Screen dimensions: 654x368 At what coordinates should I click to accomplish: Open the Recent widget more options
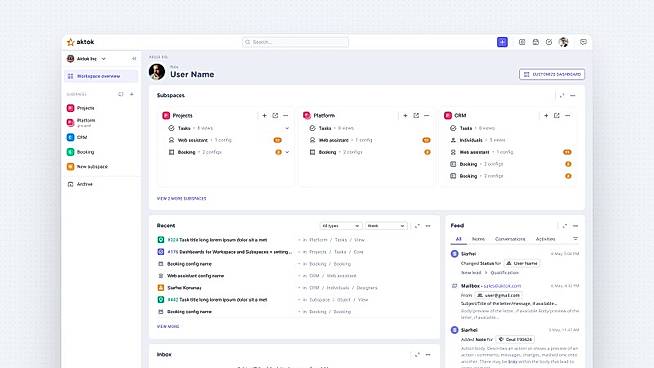point(428,226)
